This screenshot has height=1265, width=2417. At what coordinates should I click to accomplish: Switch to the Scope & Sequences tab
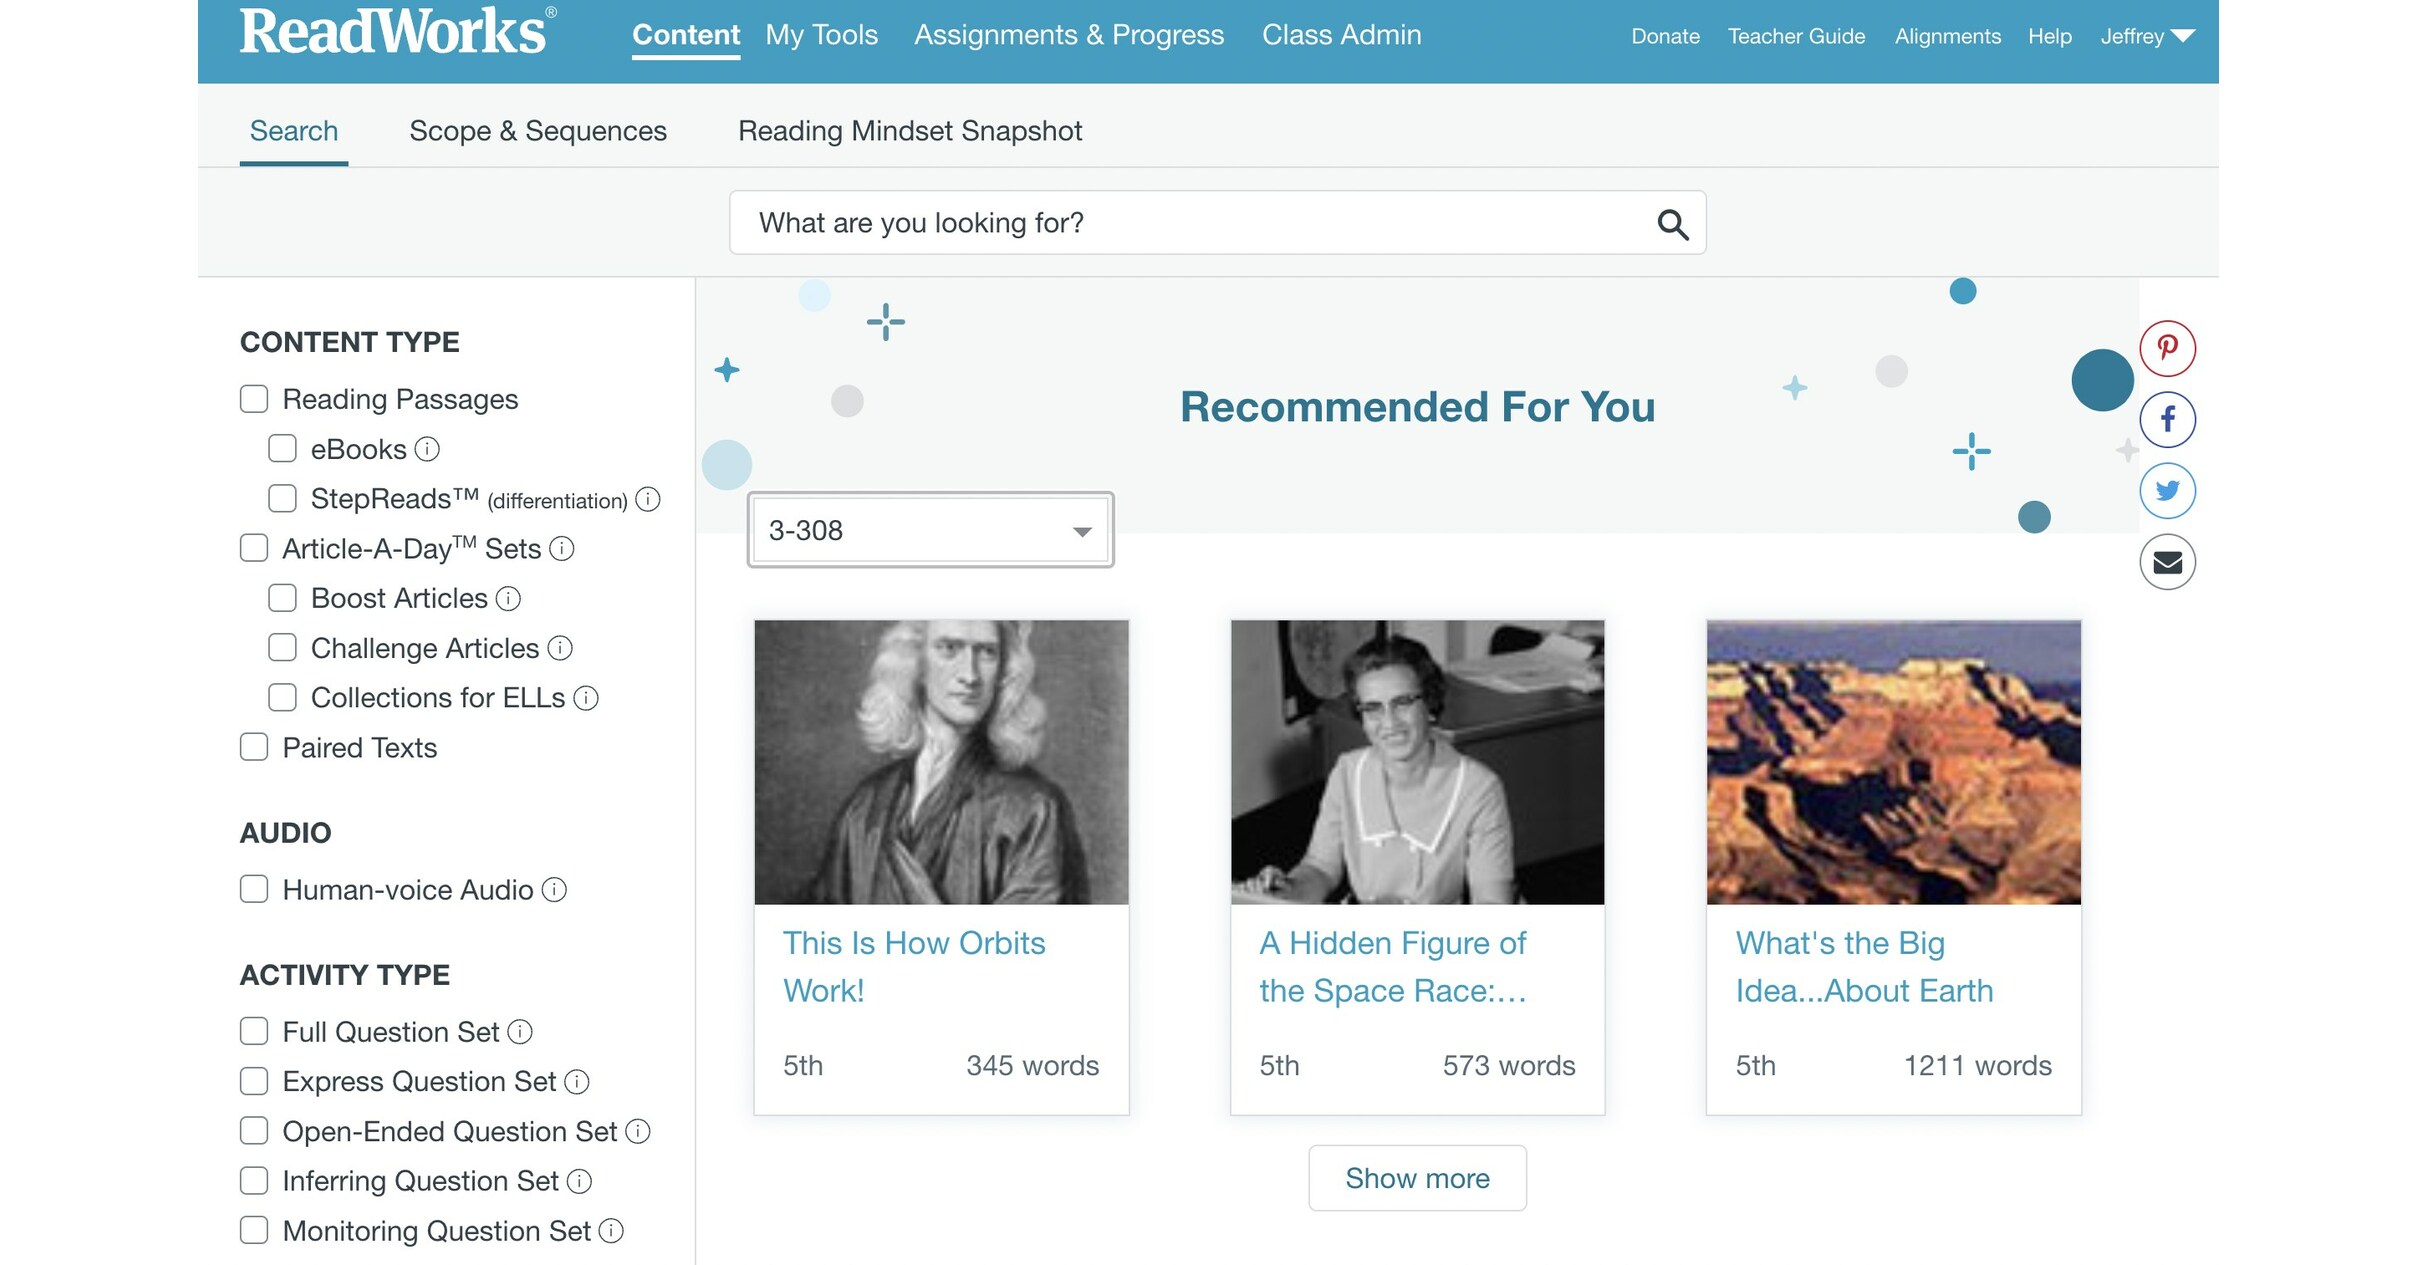coord(538,130)
